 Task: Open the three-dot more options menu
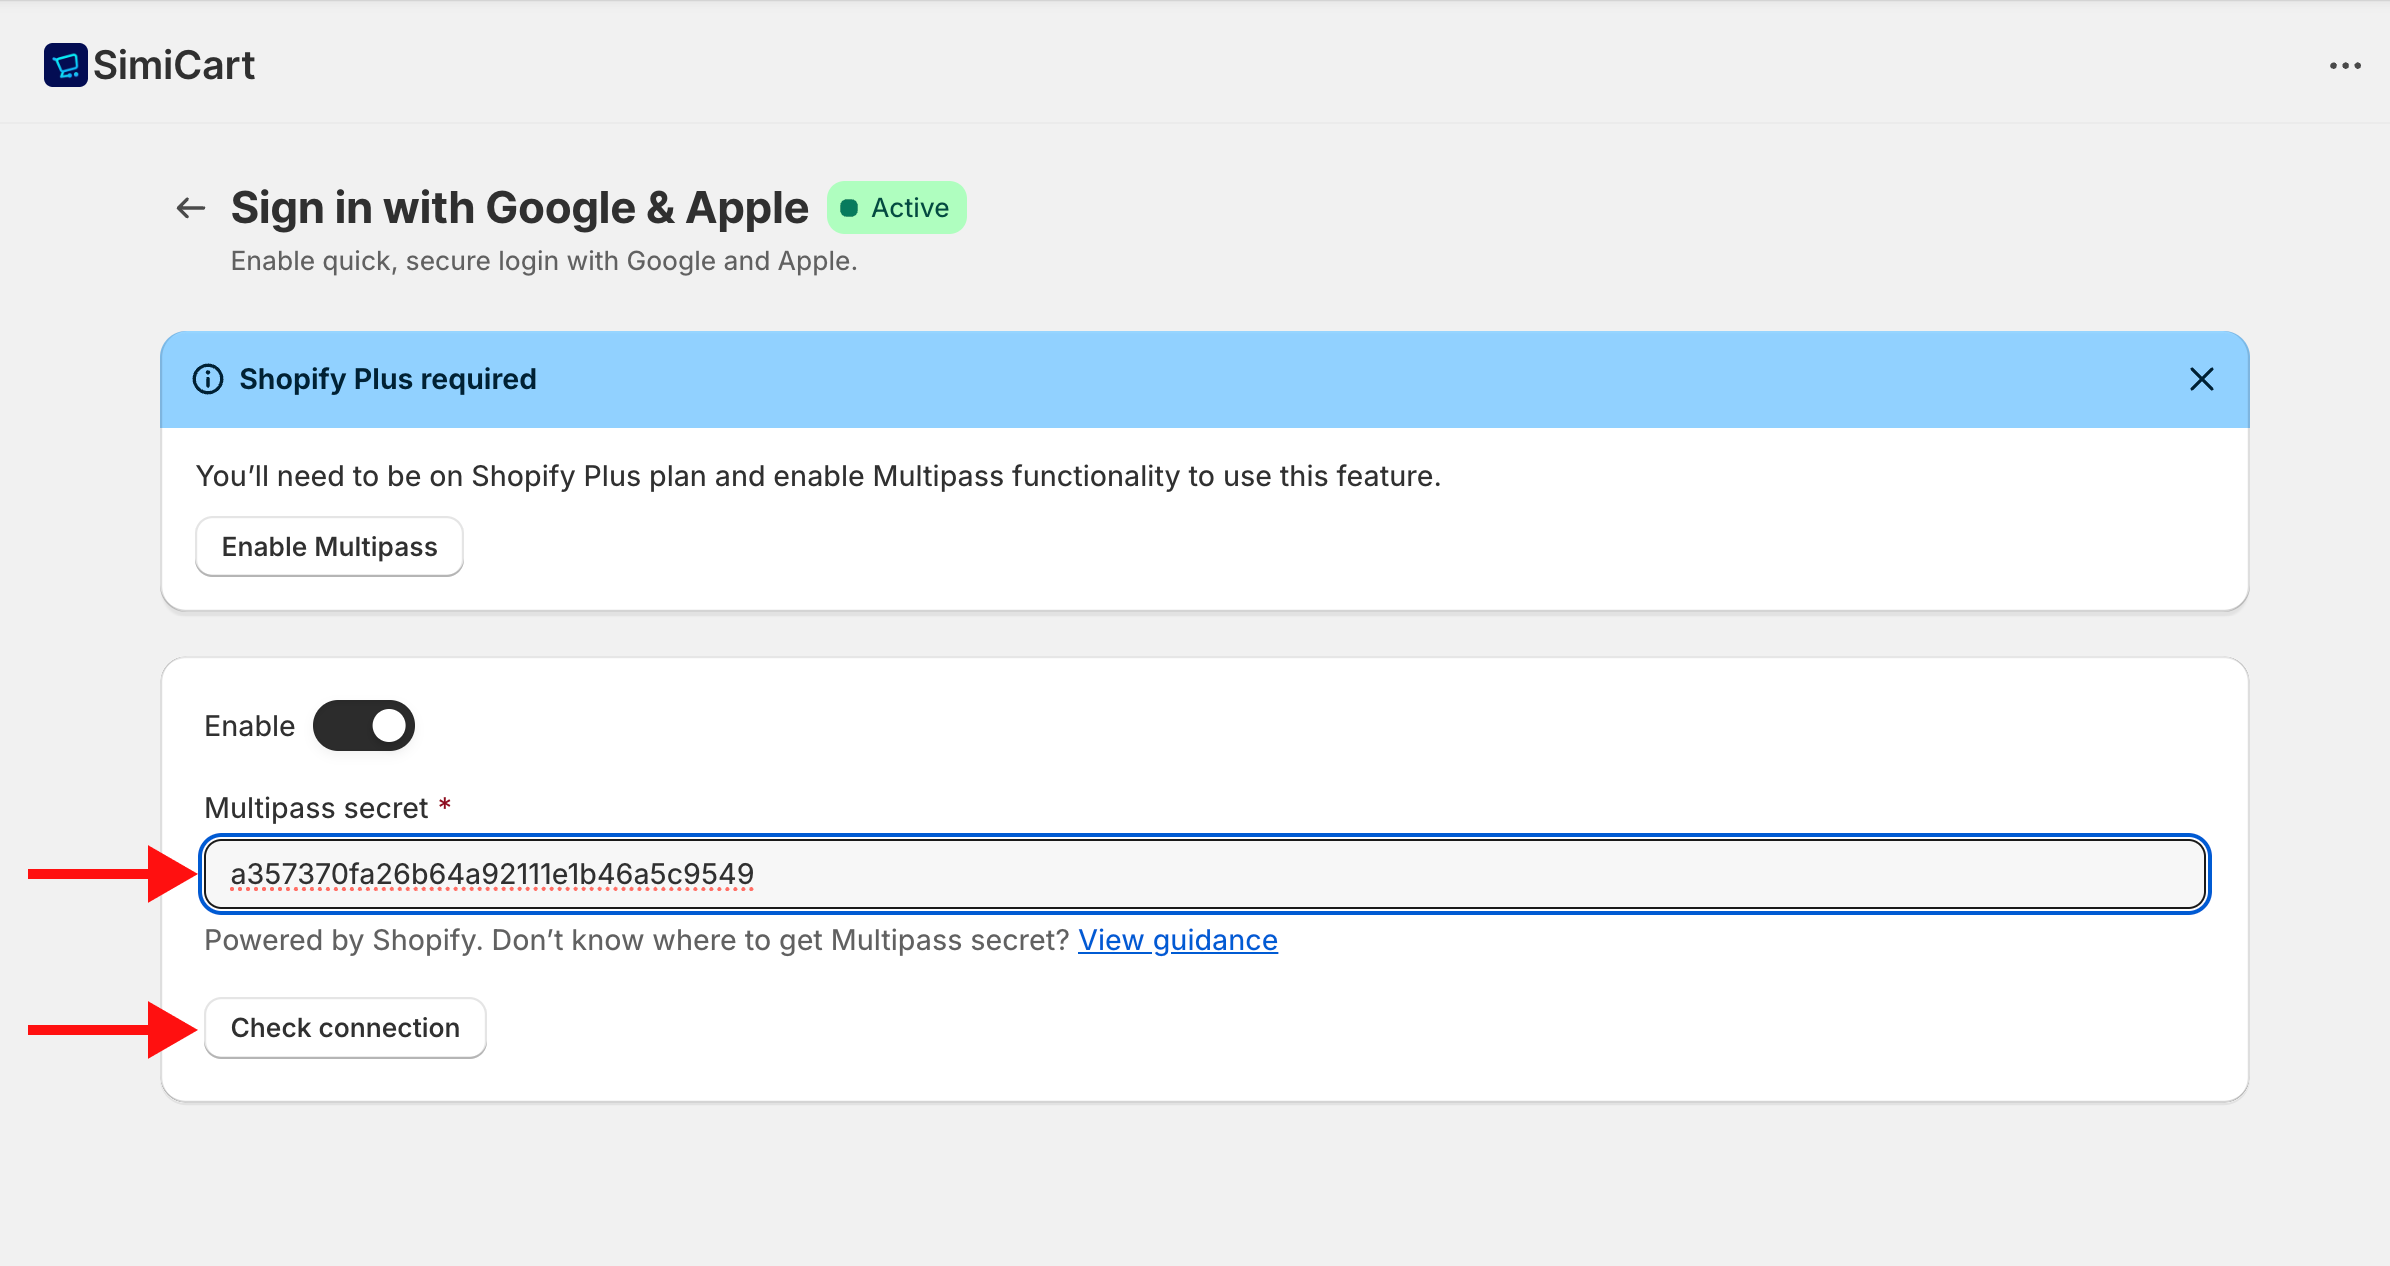coord(2344,66)
